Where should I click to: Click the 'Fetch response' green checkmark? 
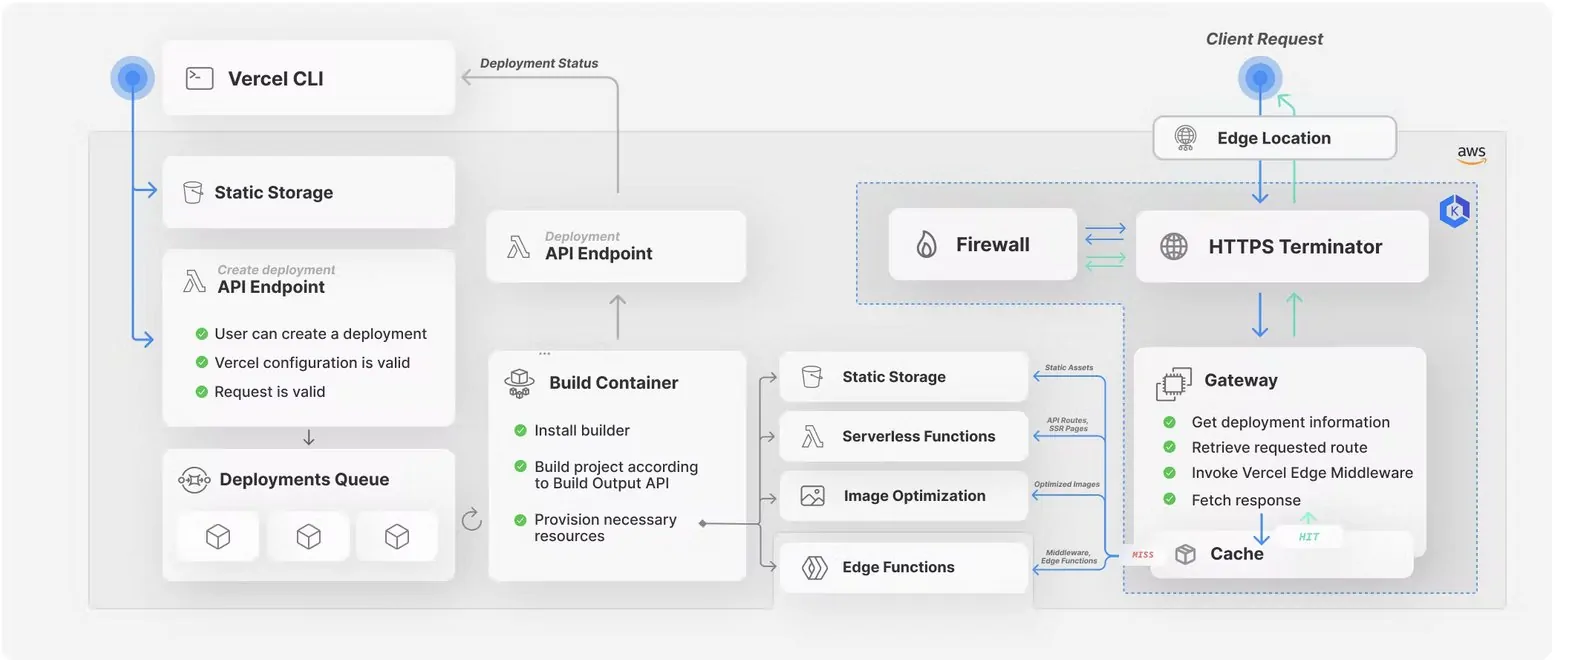tap(1169, 499)
